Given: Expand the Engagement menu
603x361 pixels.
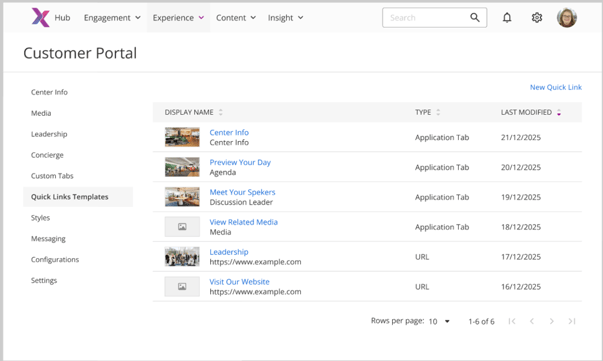Looking at the screenshot, I should click(112, 18).
